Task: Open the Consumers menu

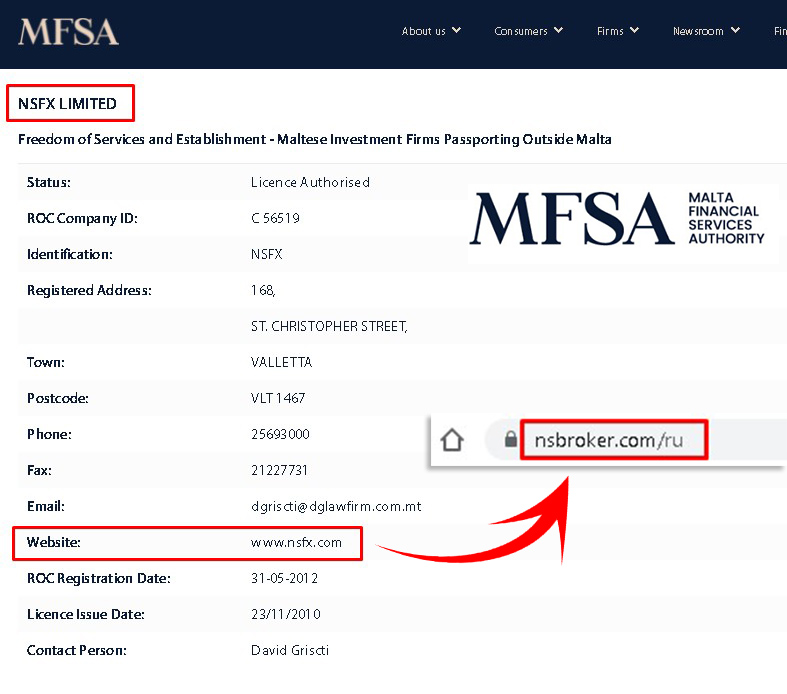Action: coord(520,31)
